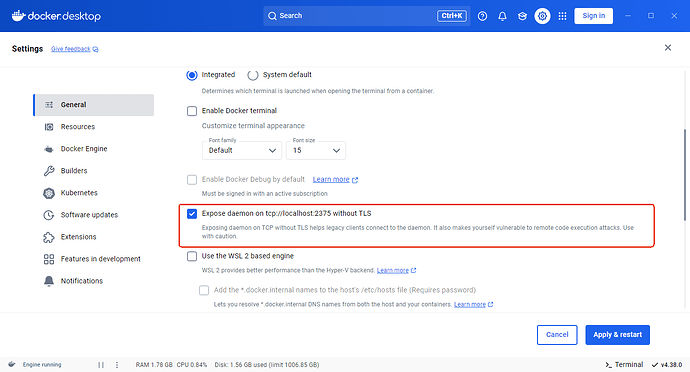The height and width of the screenshot is (372, 690).
Task: Click the Engine running status text
Action: pyautogui.click(x=42, y=365)
